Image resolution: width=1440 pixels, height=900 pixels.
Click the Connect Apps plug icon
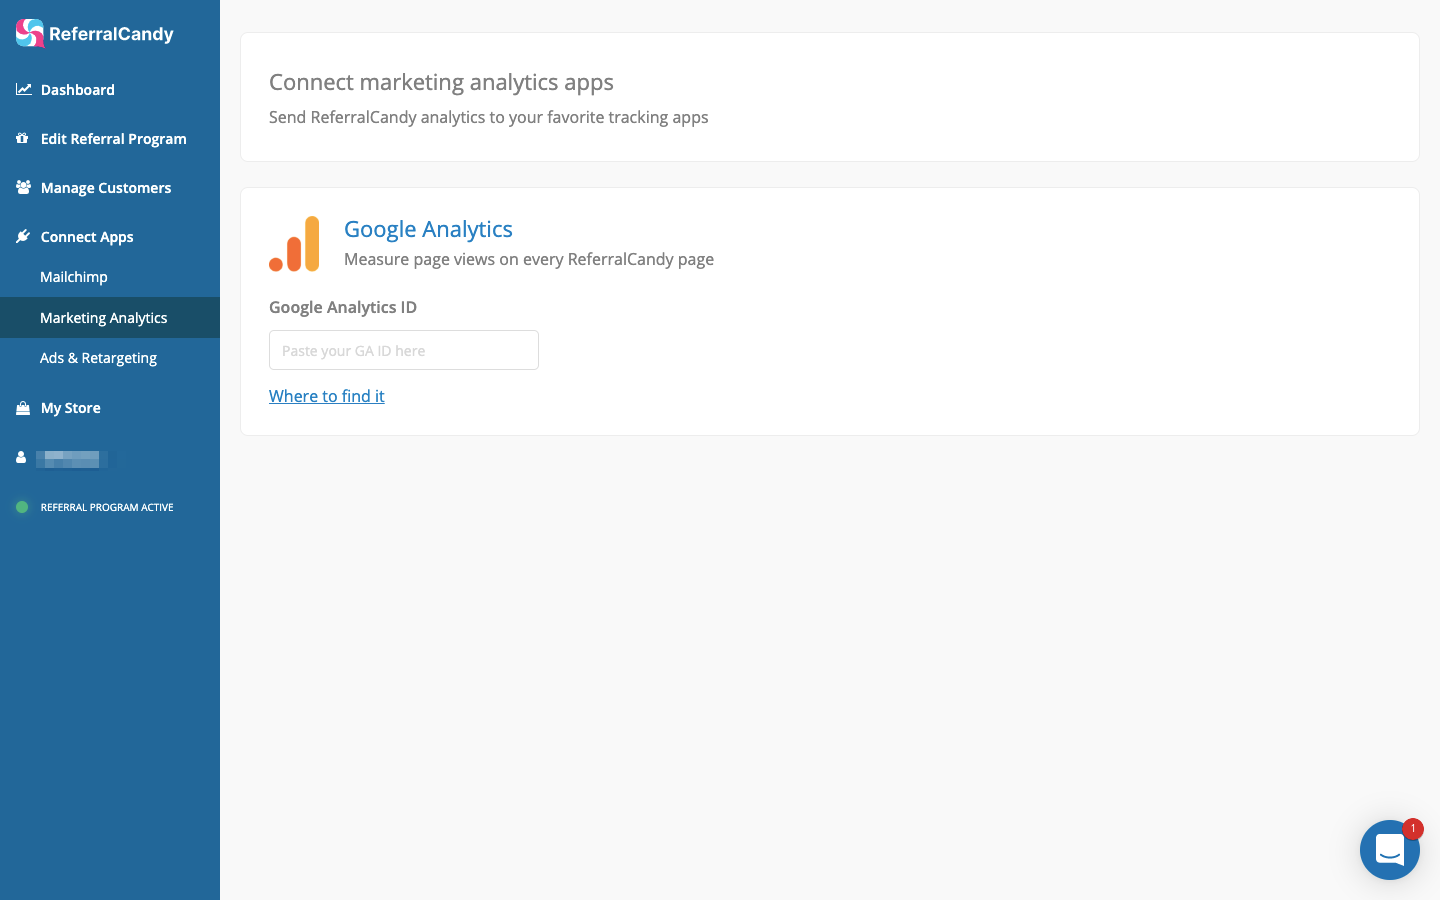pyautogui.click(x=23, y=236)
